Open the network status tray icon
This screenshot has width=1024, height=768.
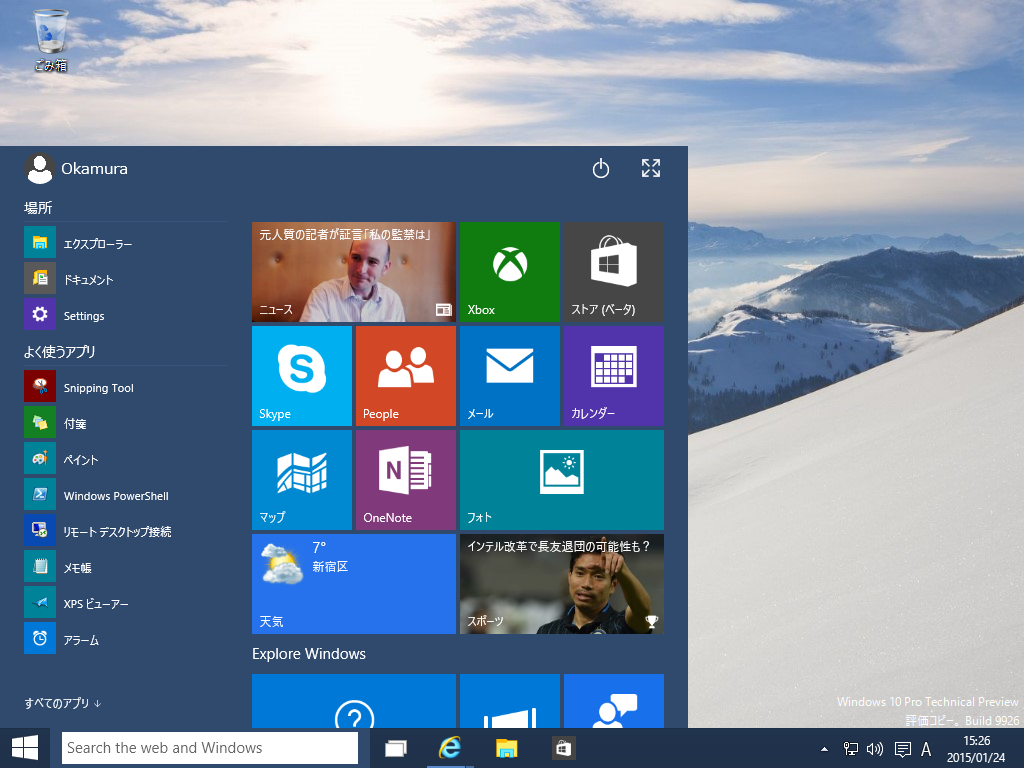[850, 748]
